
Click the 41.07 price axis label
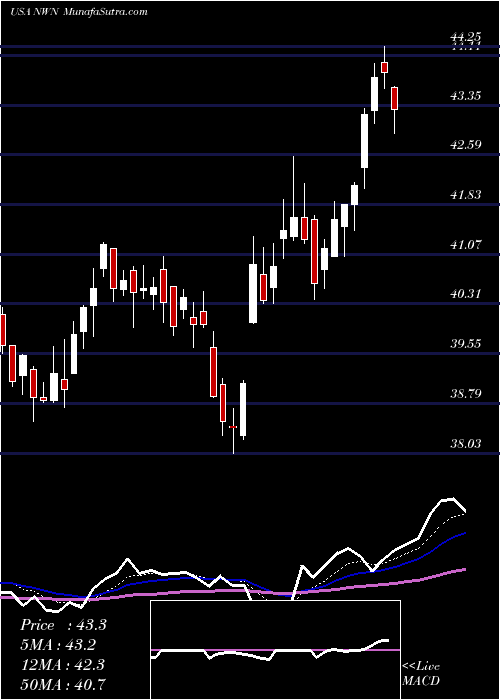[464, 244]
